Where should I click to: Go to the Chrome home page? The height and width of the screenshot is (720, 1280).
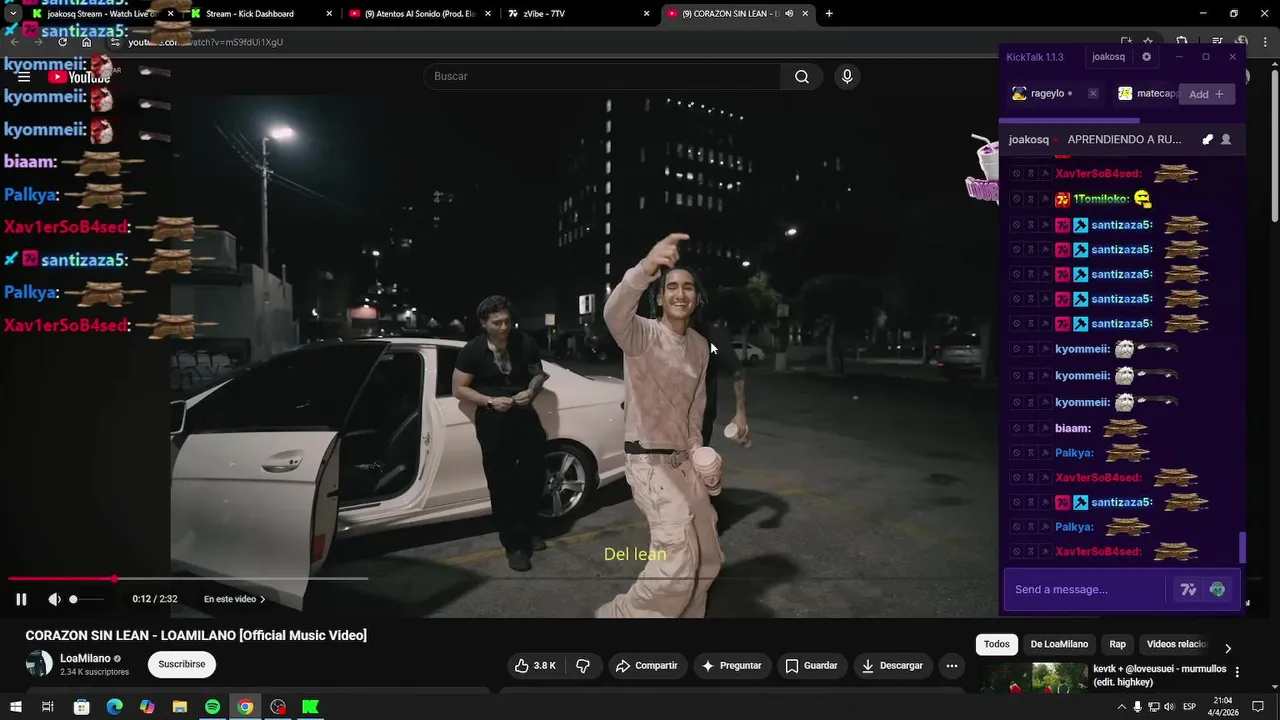point(87,42)
